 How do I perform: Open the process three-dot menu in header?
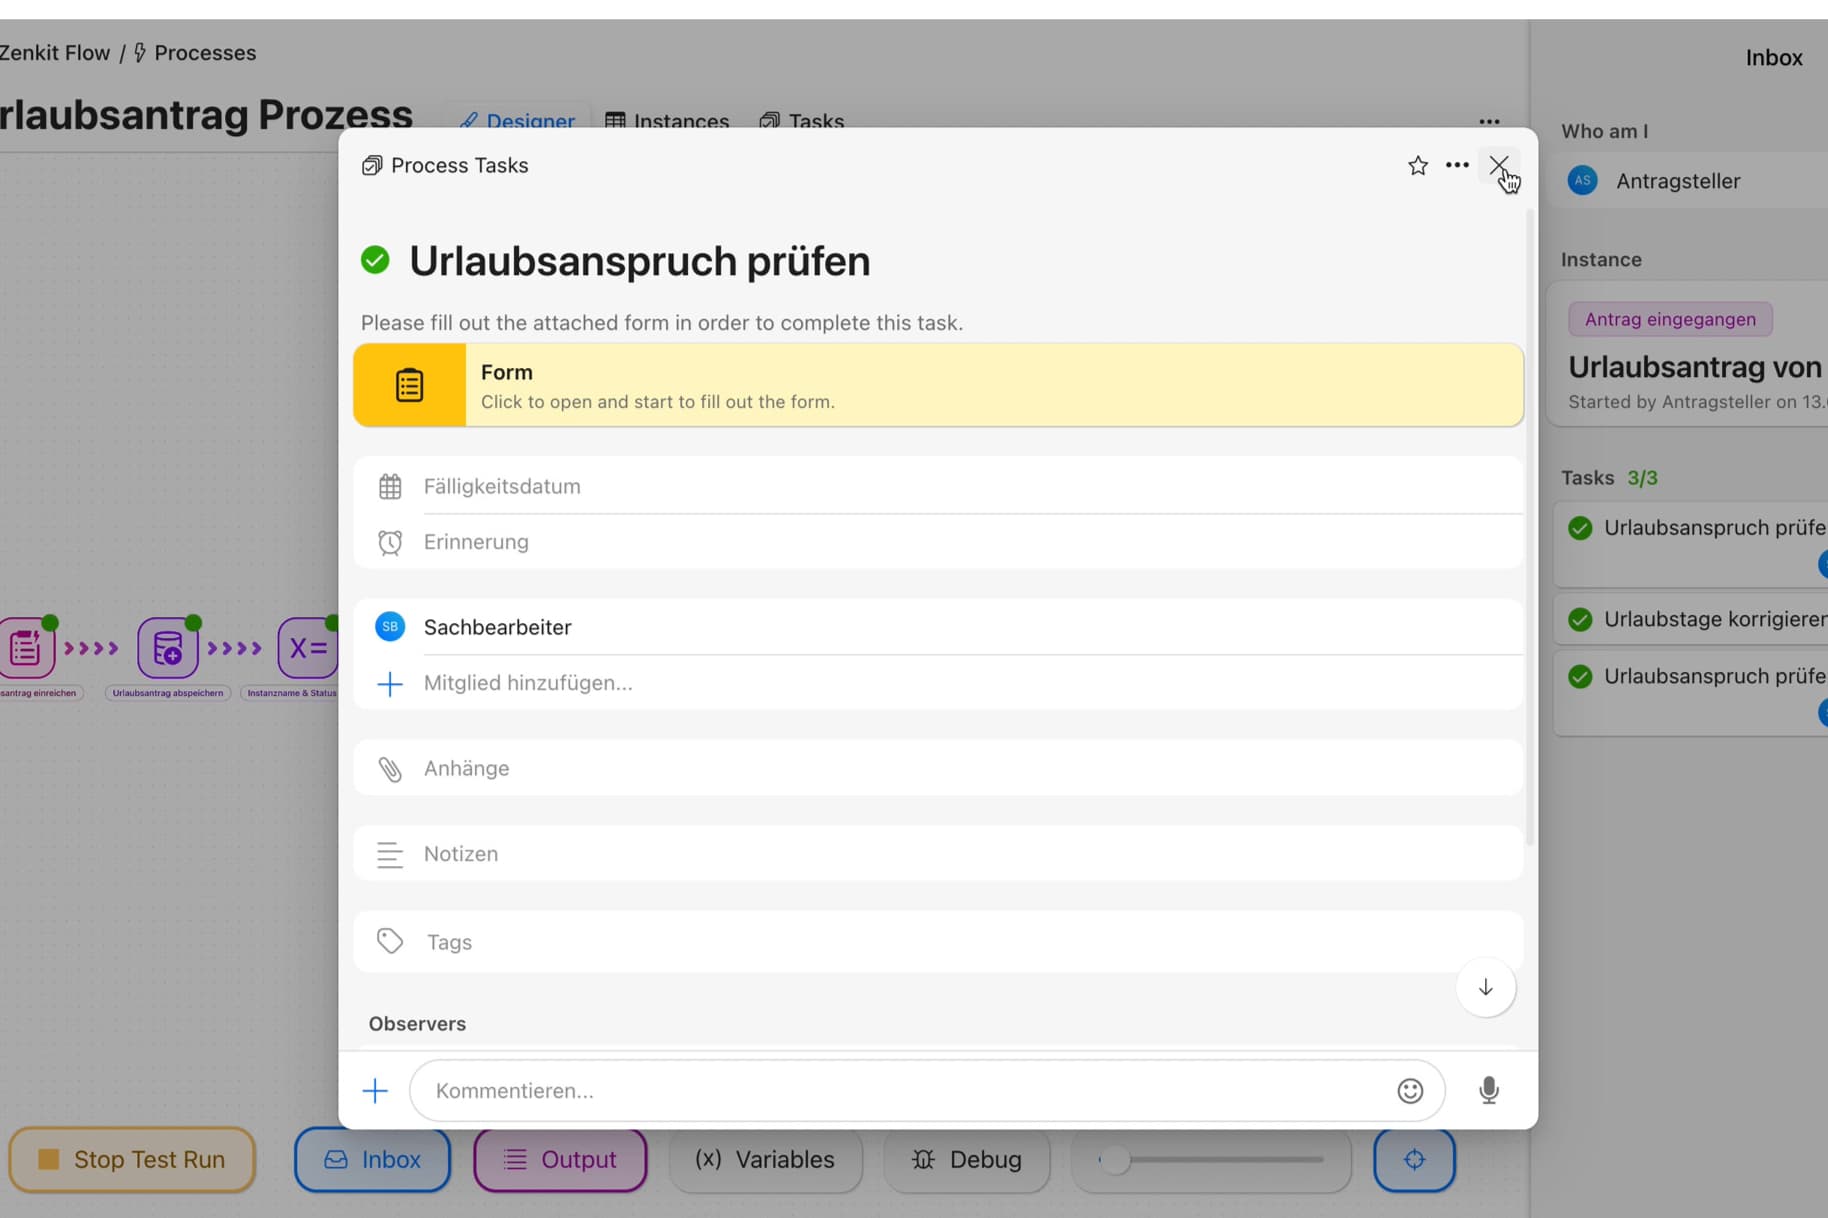point(1489,122)
